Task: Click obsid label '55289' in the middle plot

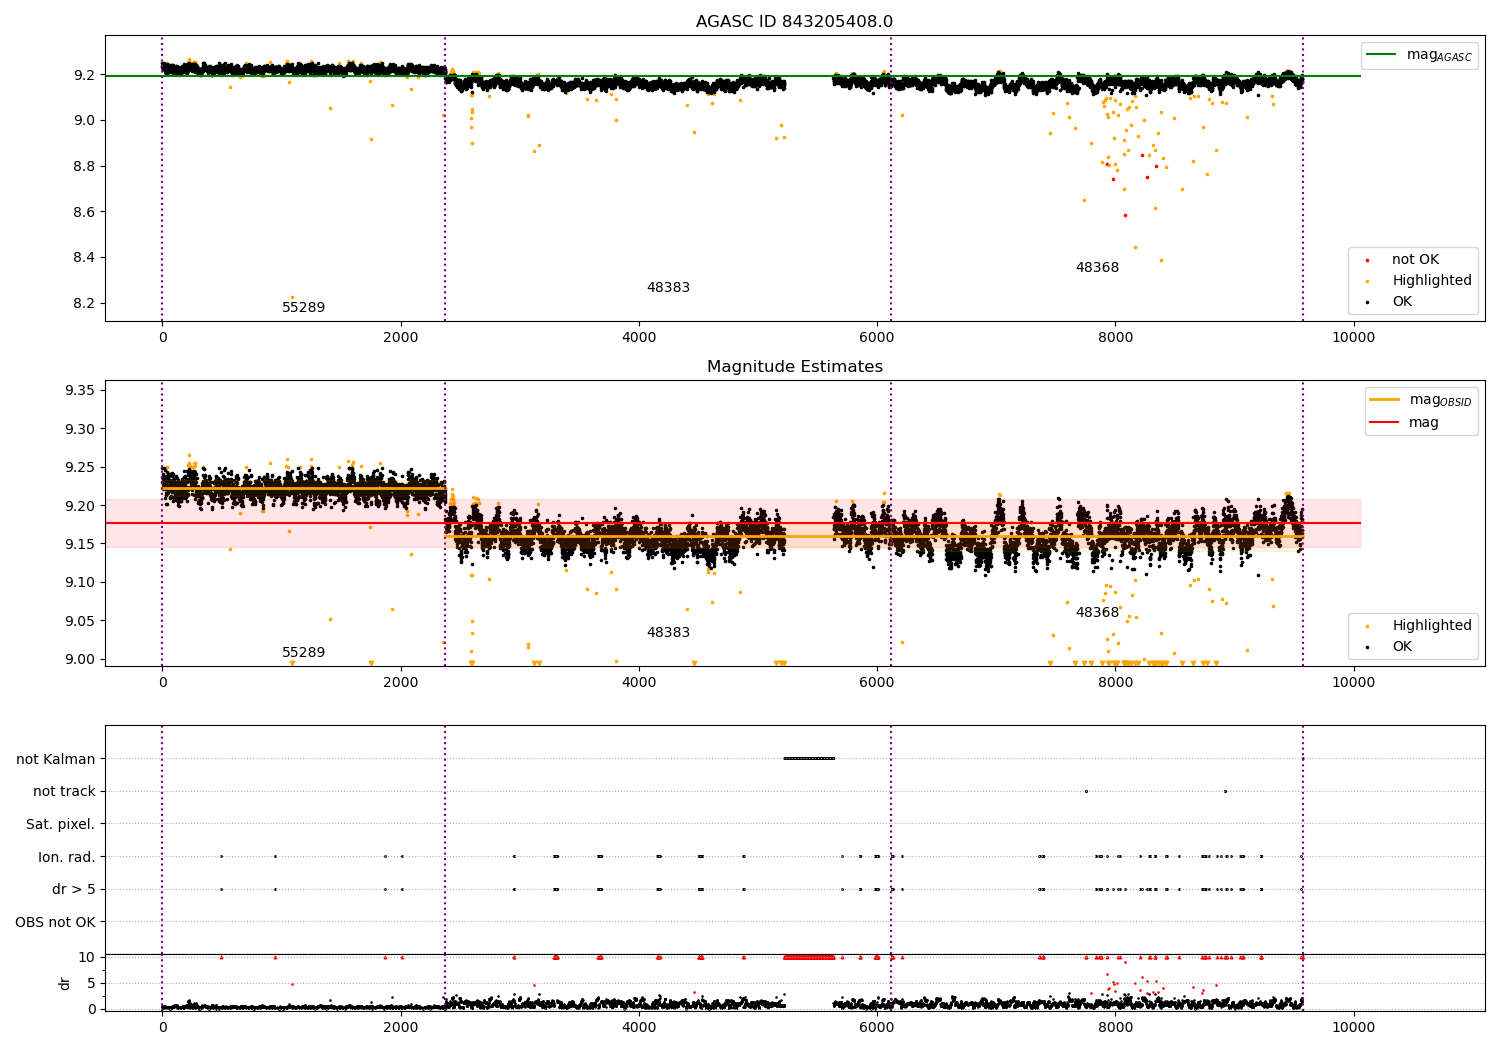Action: [303, 653]
